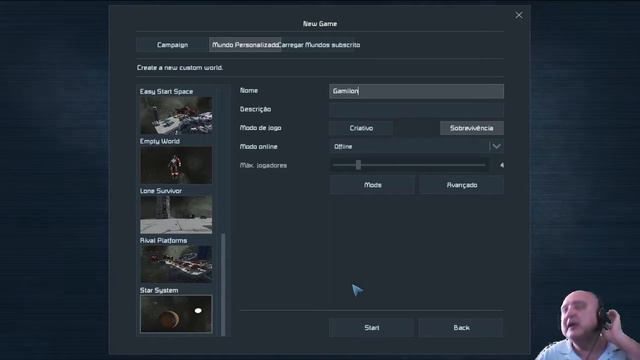
Task: Select the Star System scenario thumbnail
Action: point(176,314)
